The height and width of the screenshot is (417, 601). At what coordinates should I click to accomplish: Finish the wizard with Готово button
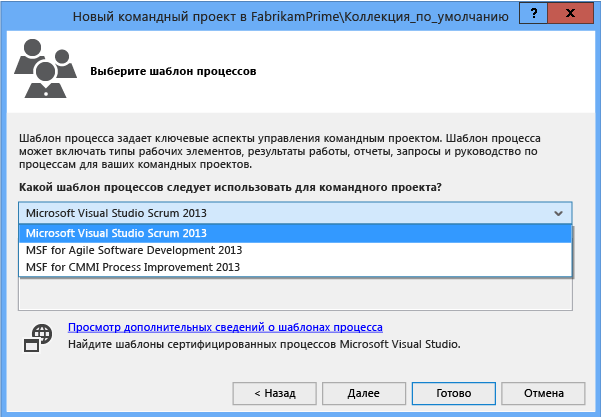click(454, 393)
